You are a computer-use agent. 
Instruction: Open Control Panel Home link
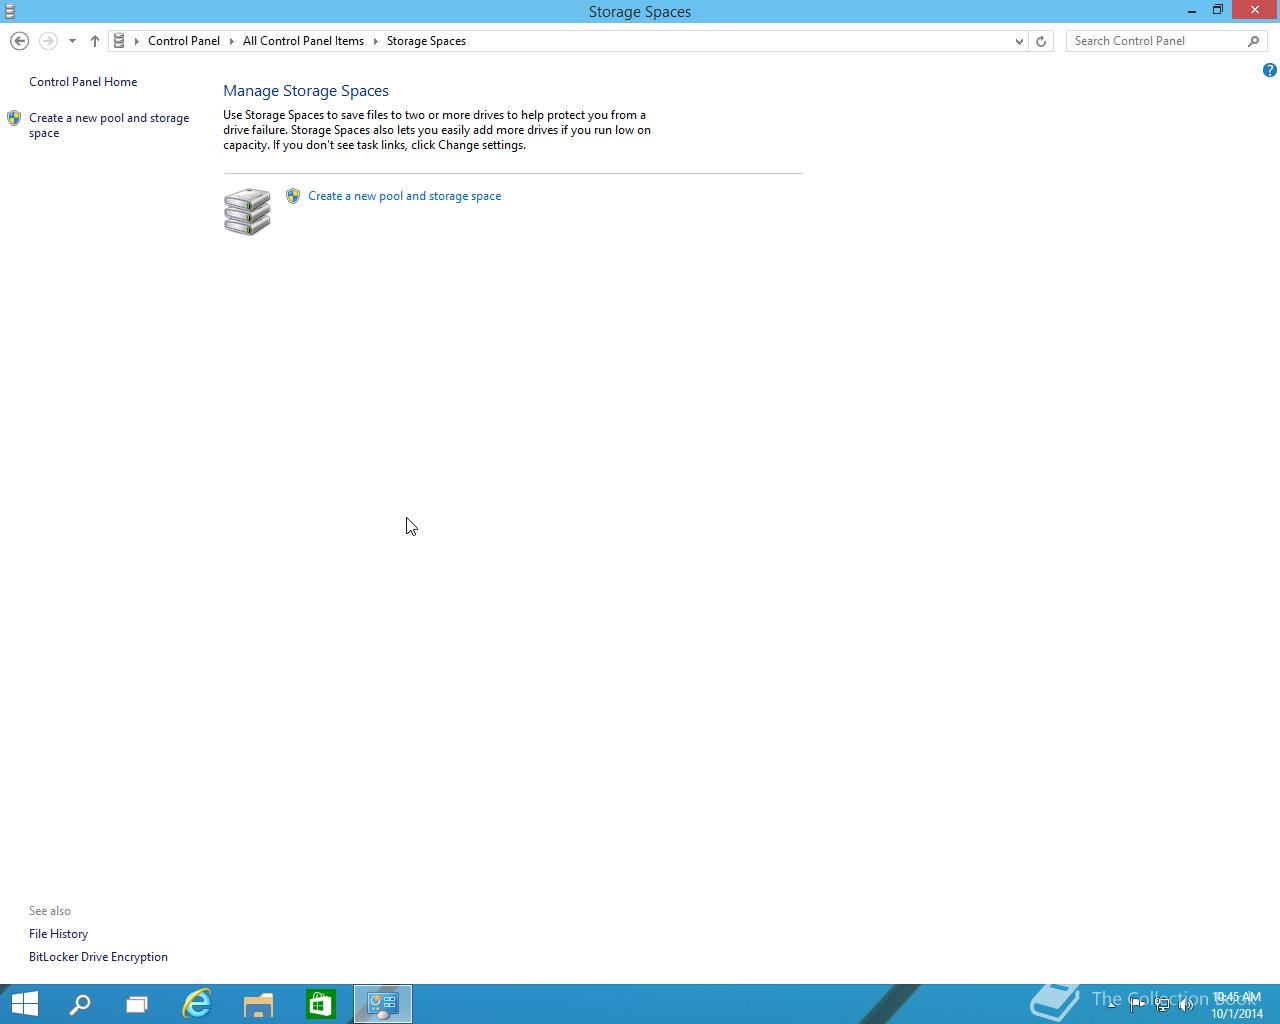[83, 82]
